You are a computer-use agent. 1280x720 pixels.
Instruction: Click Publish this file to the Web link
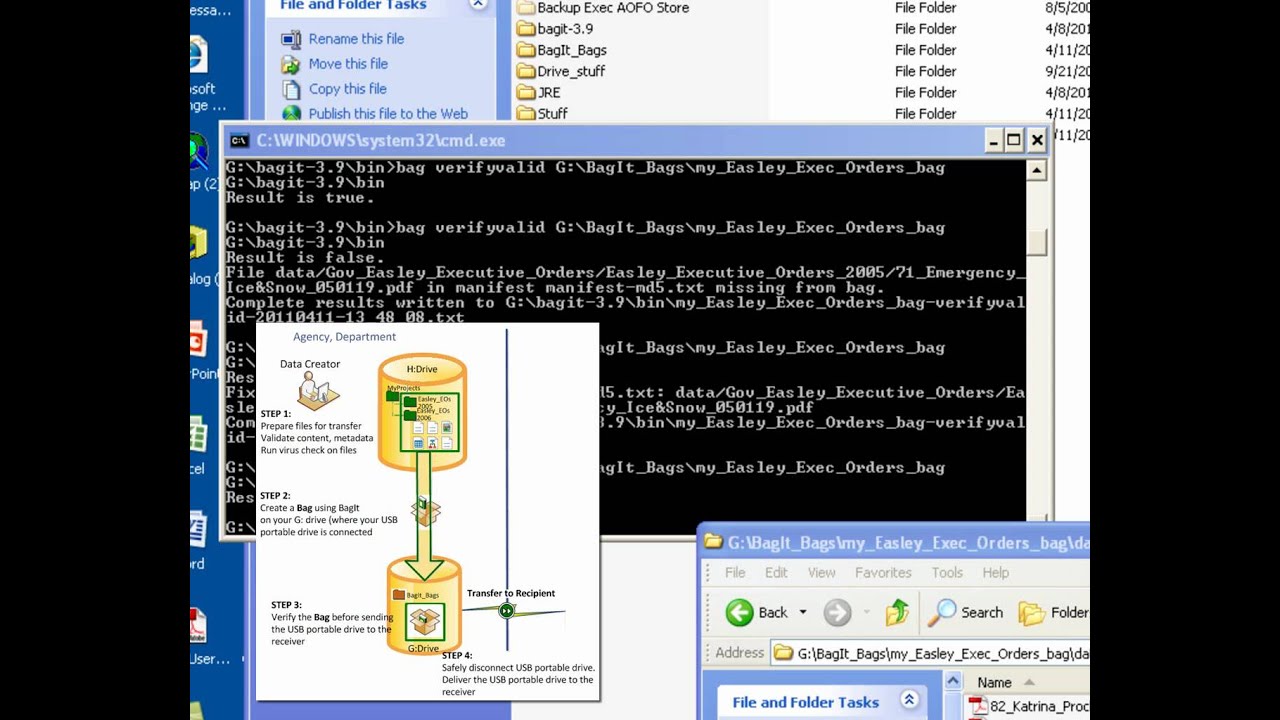click(388, 114)
